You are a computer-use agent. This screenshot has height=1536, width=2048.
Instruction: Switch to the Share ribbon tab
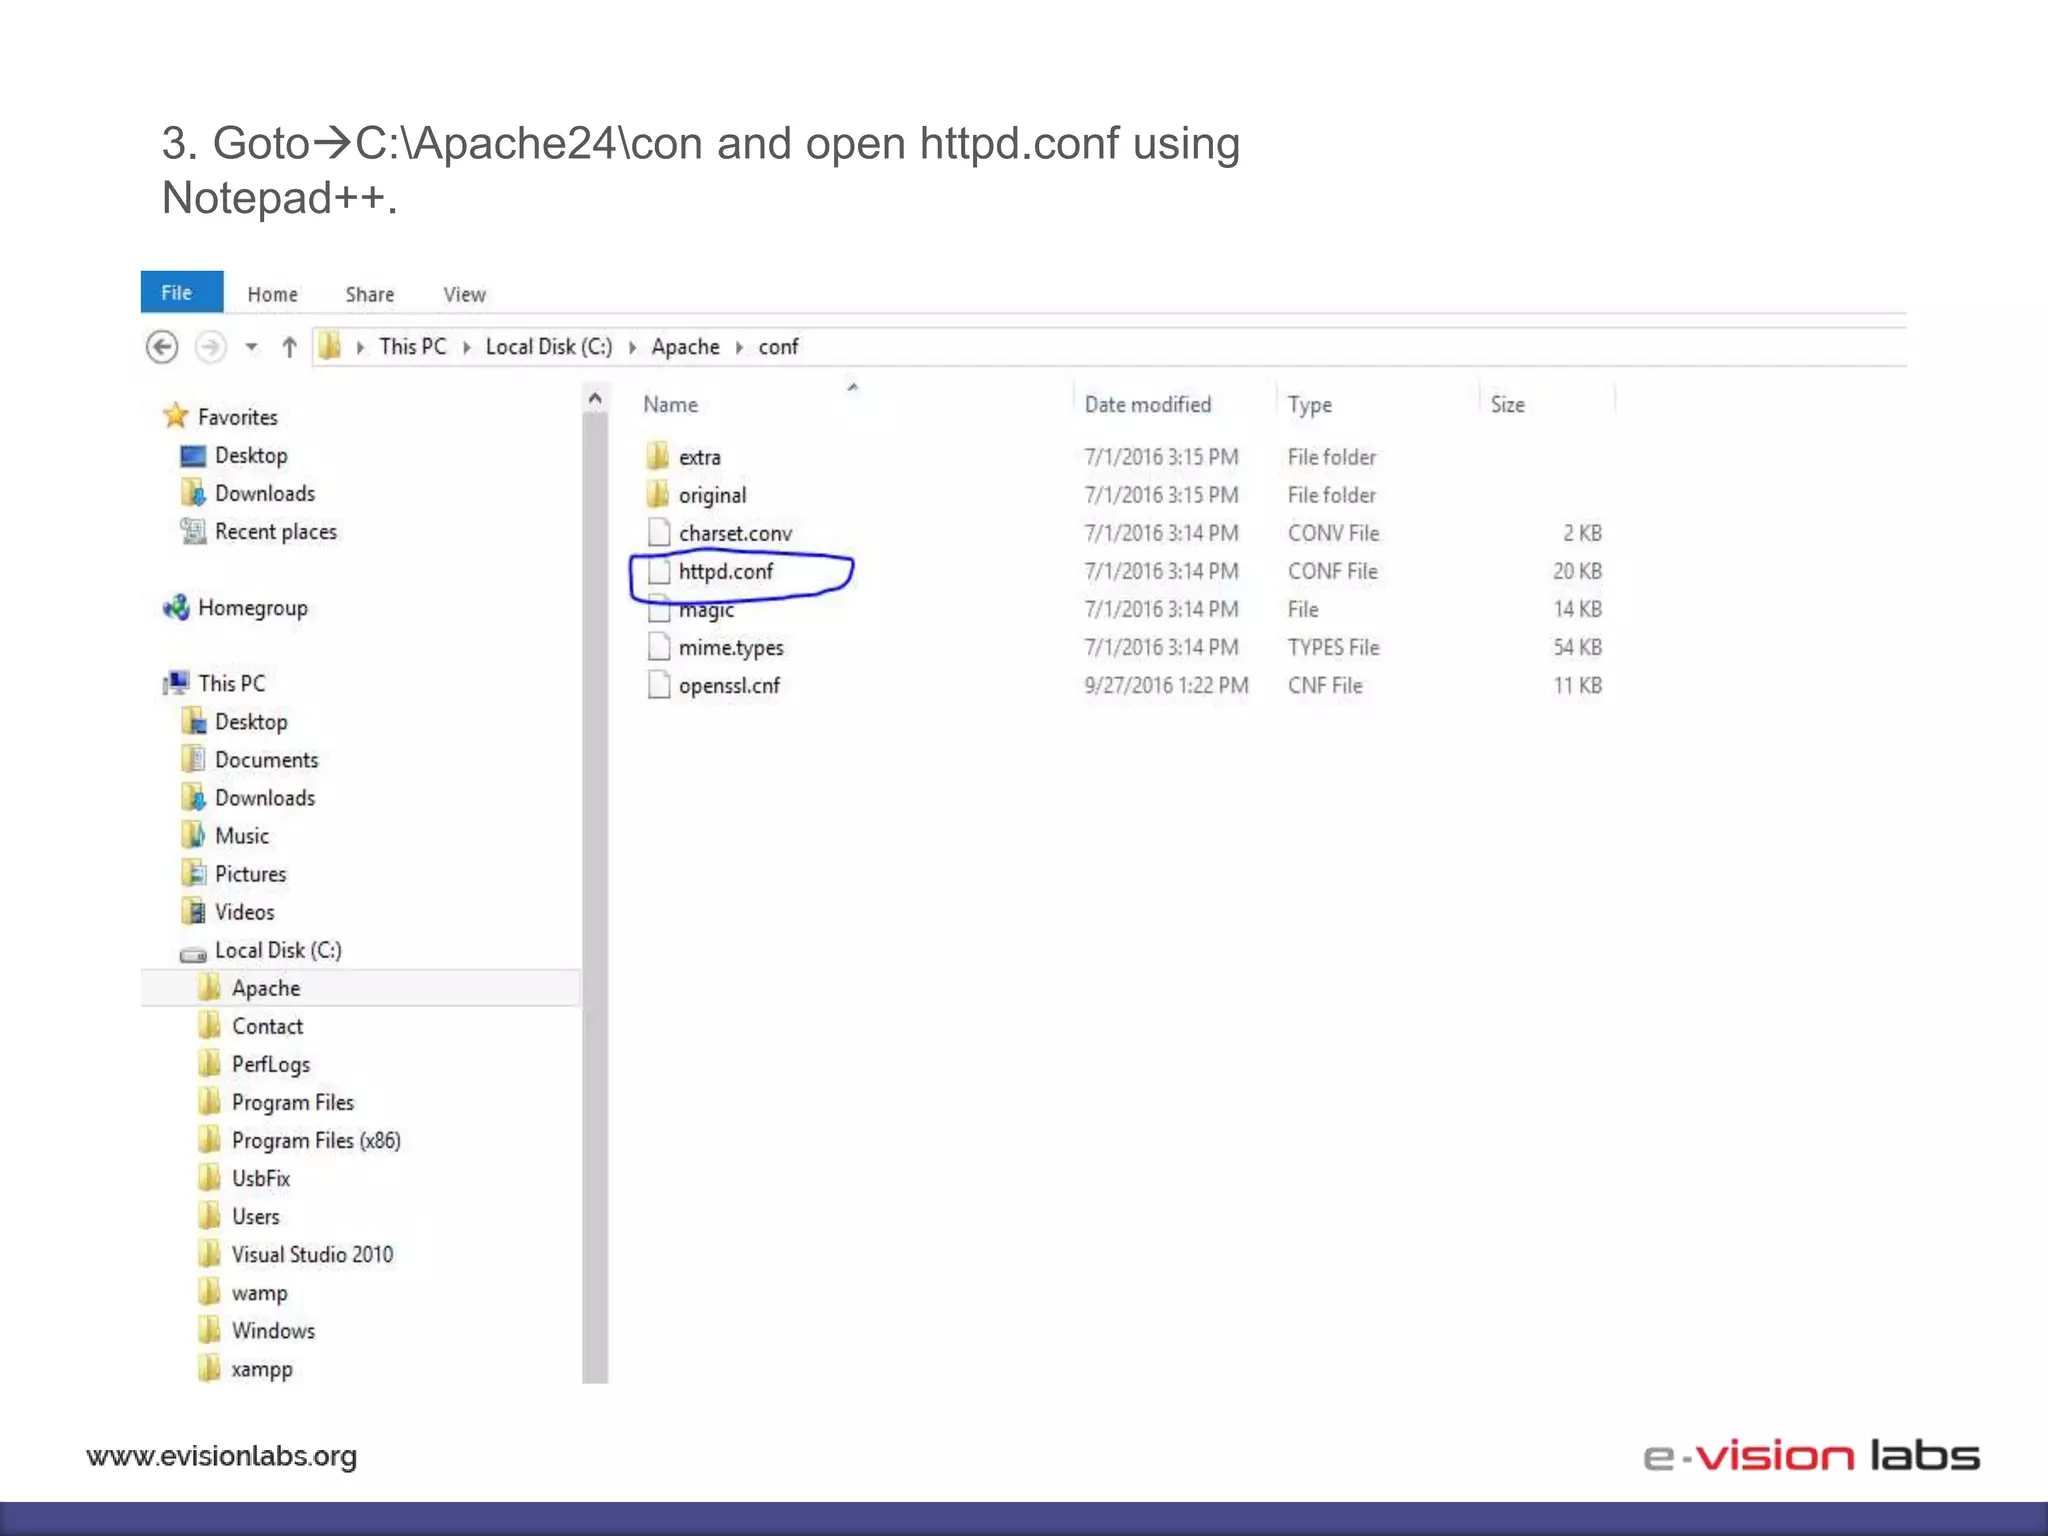(x=370, y=294)
